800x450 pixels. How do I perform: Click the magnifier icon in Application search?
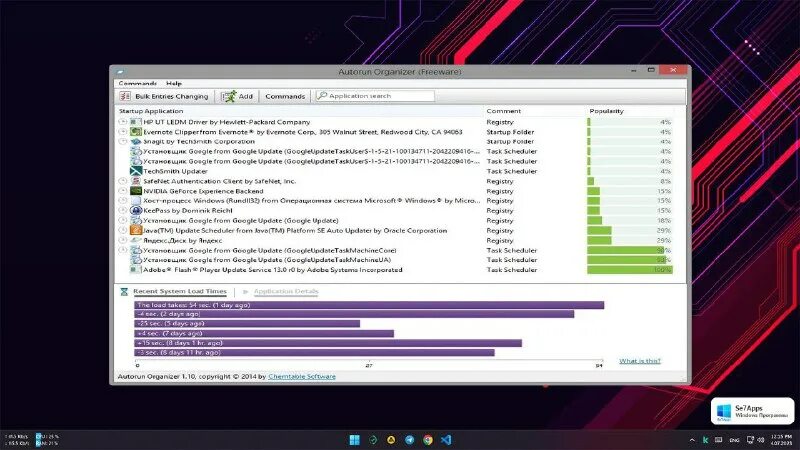tap(322, 95)
